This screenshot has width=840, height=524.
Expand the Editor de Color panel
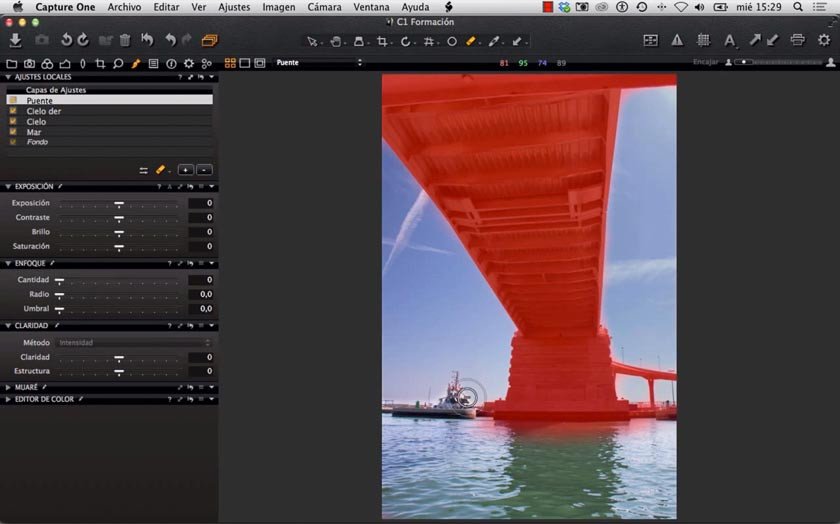pyautogui.click(x=9, y=399)
